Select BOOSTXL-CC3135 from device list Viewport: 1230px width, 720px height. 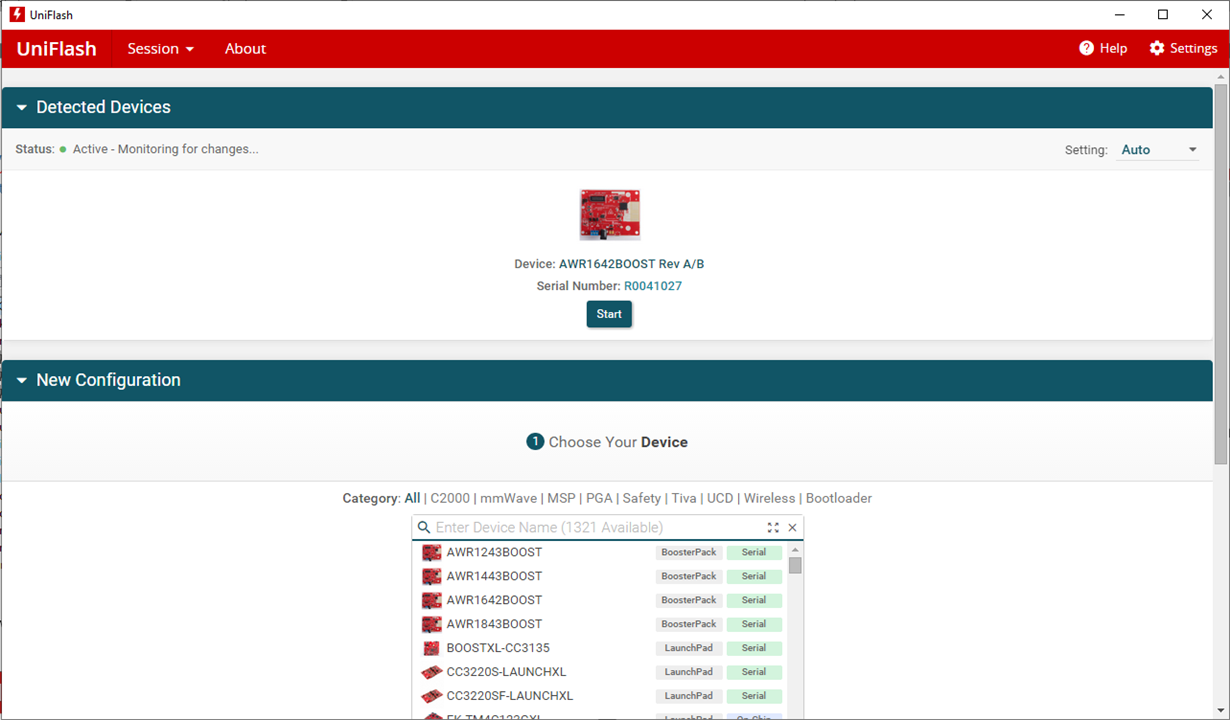click(600, 648)
